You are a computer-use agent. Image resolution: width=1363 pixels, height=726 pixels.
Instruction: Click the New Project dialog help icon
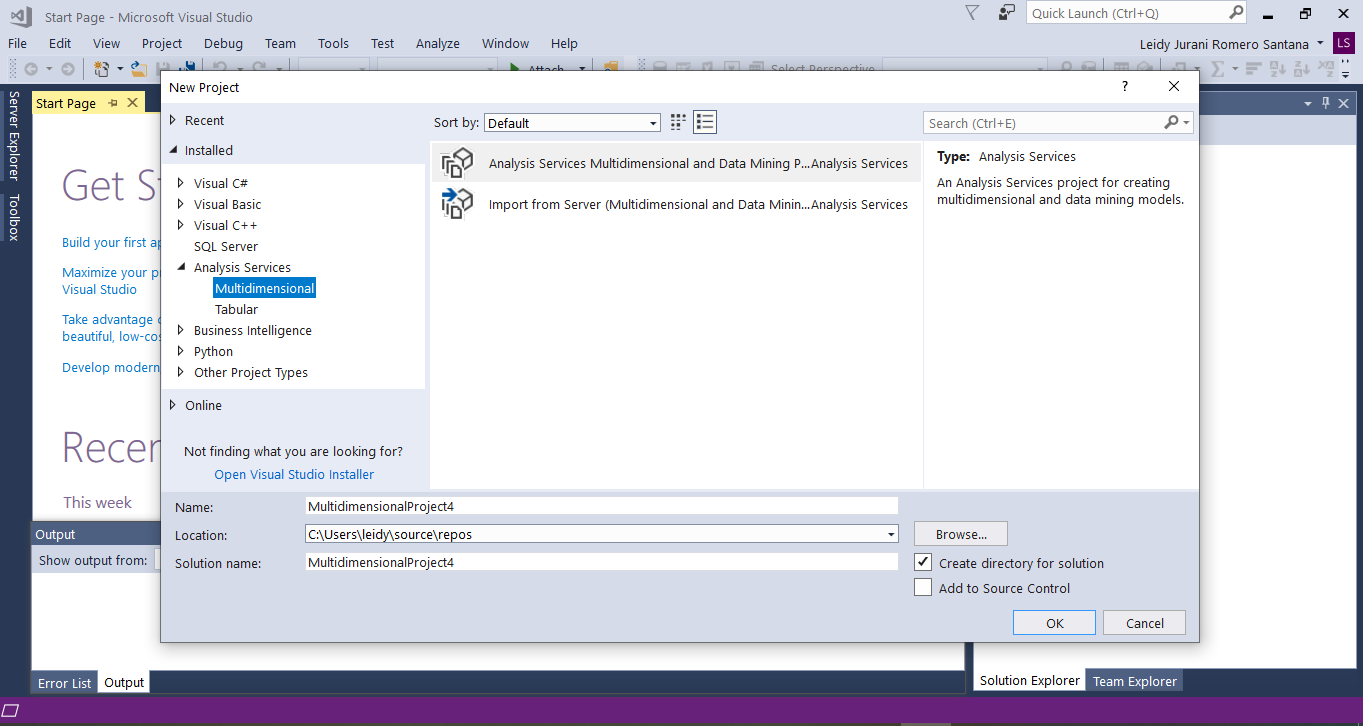coord(1125,87)
